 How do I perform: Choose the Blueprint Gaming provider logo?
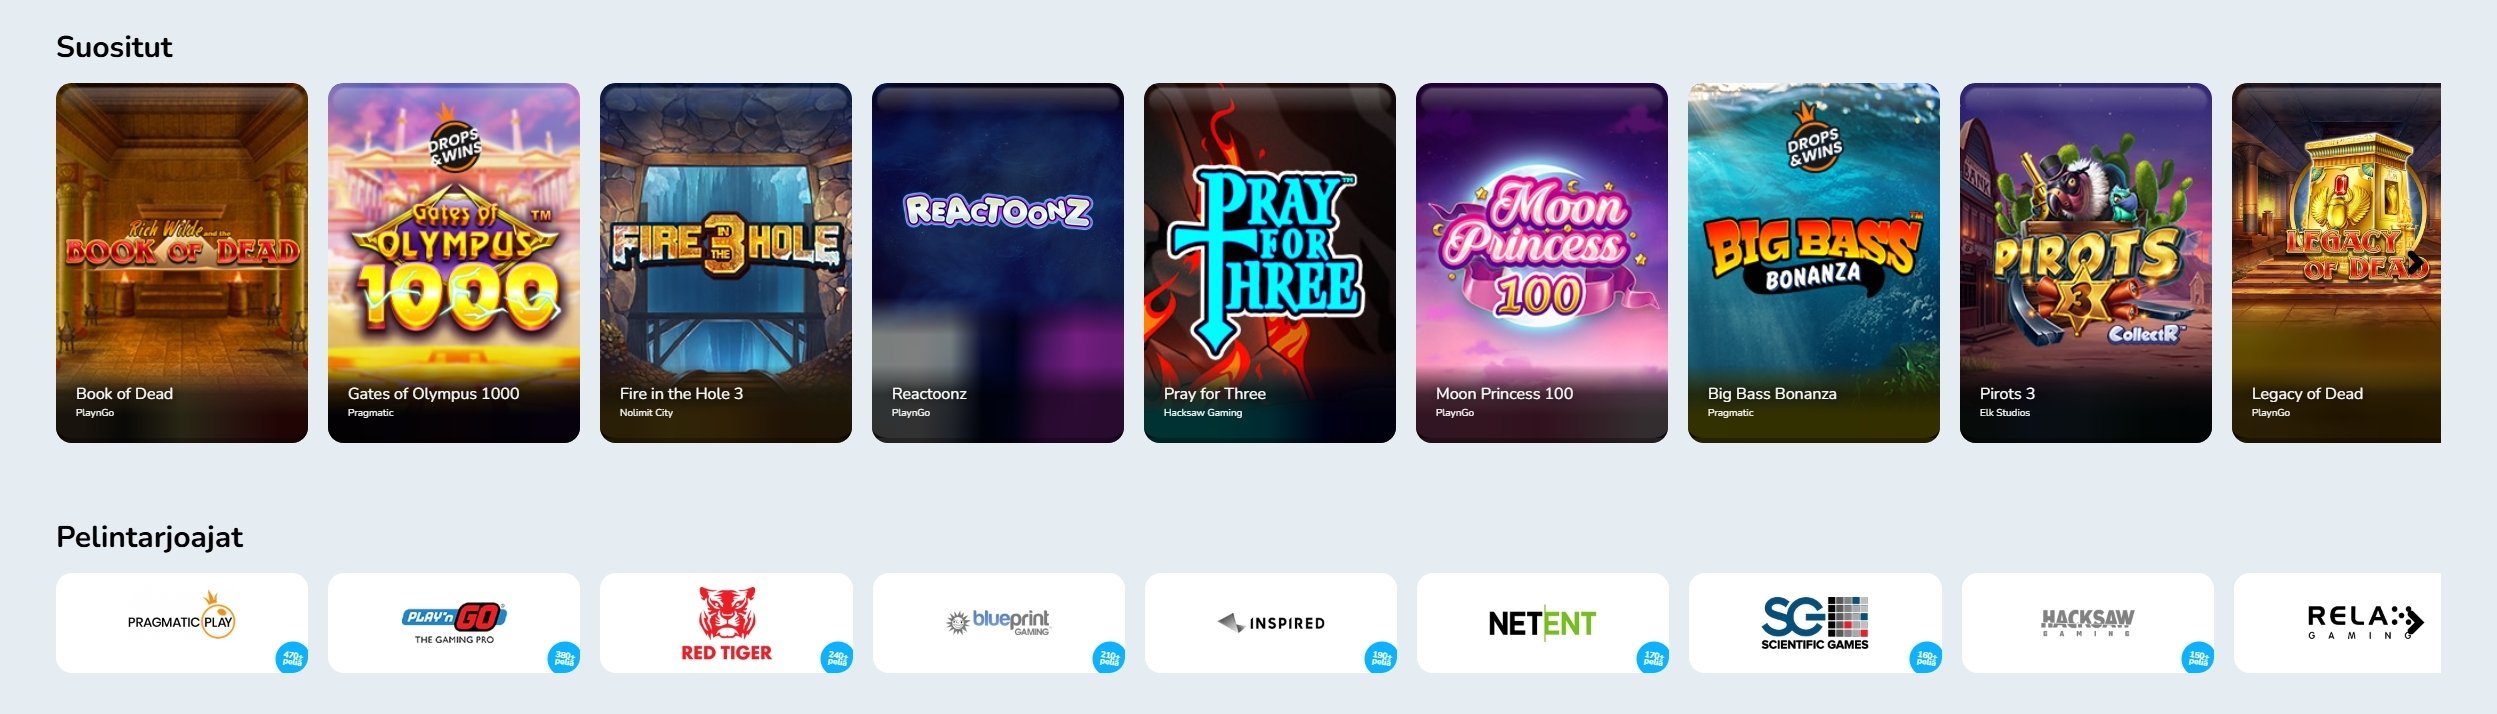point(998,622)
